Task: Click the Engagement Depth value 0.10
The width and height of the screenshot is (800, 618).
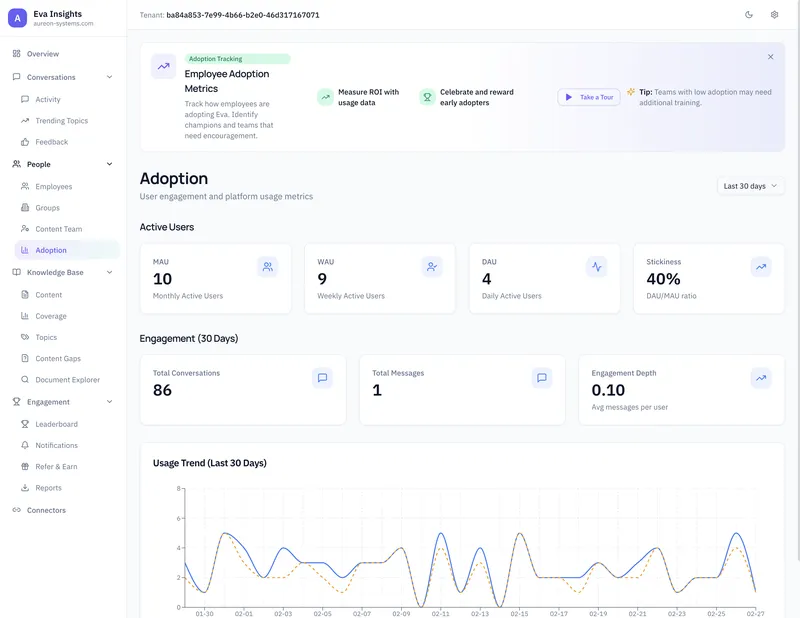Action: (608, 390)
